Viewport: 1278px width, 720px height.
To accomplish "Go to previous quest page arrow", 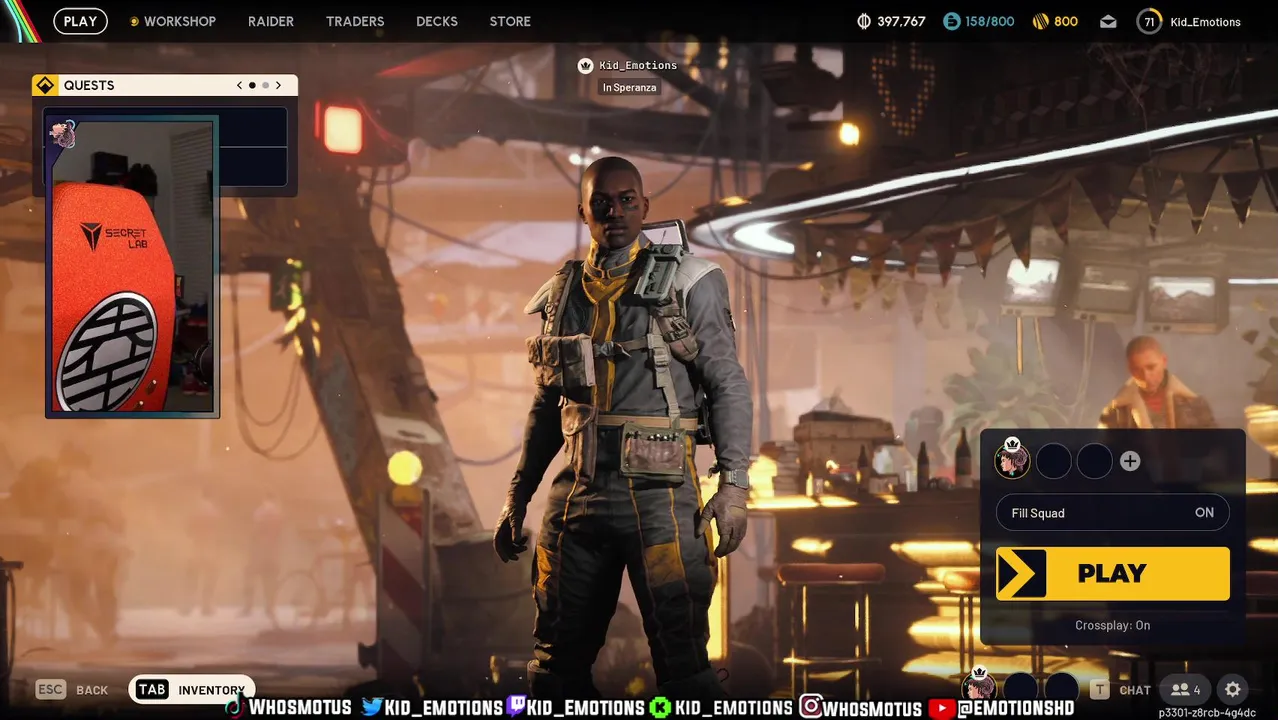I will click(x=239, y=85).
